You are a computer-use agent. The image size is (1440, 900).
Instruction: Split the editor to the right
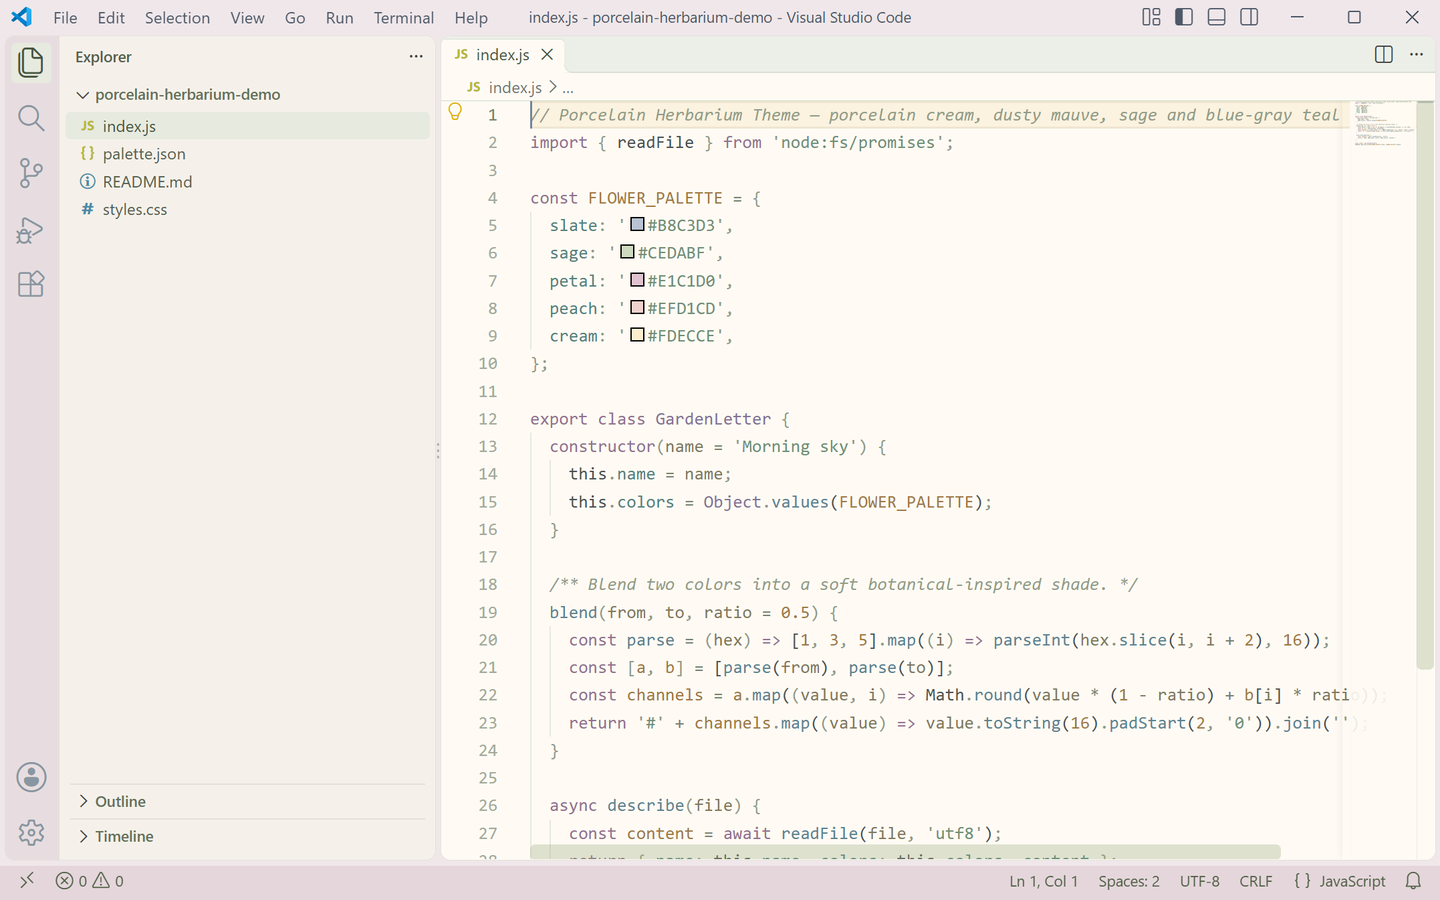pyautogui.click(x=1384, y=55)
